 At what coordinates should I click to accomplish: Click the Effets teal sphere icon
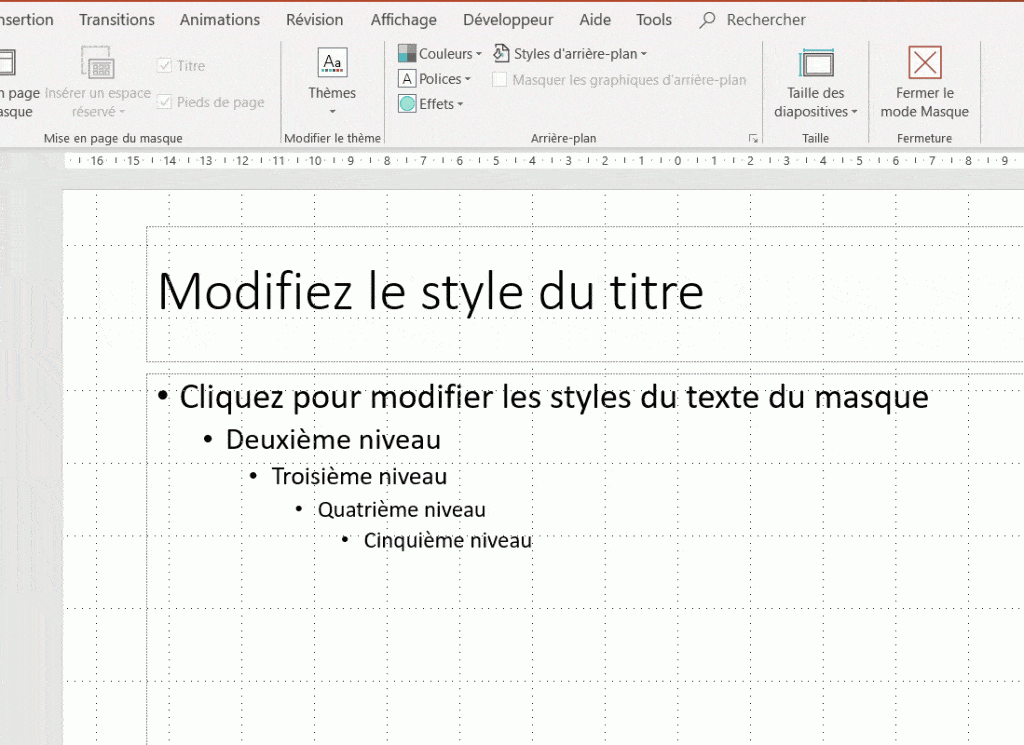(407, 103)
